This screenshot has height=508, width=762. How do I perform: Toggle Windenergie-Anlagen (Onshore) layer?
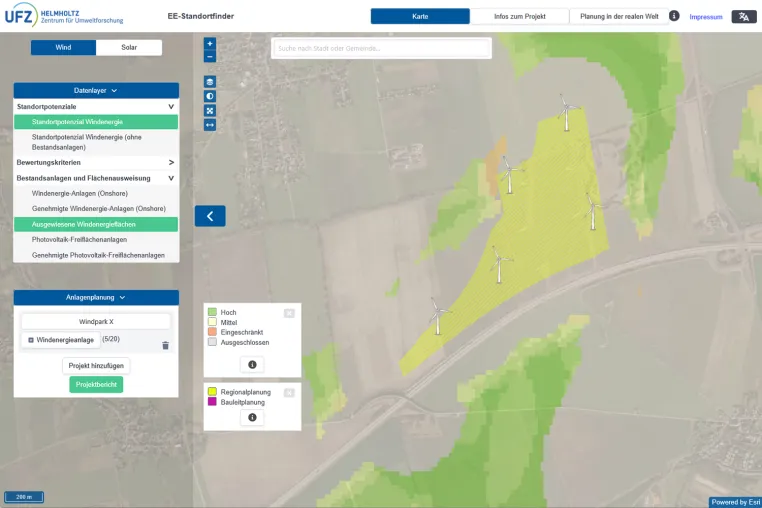click(x=96, y=193)
